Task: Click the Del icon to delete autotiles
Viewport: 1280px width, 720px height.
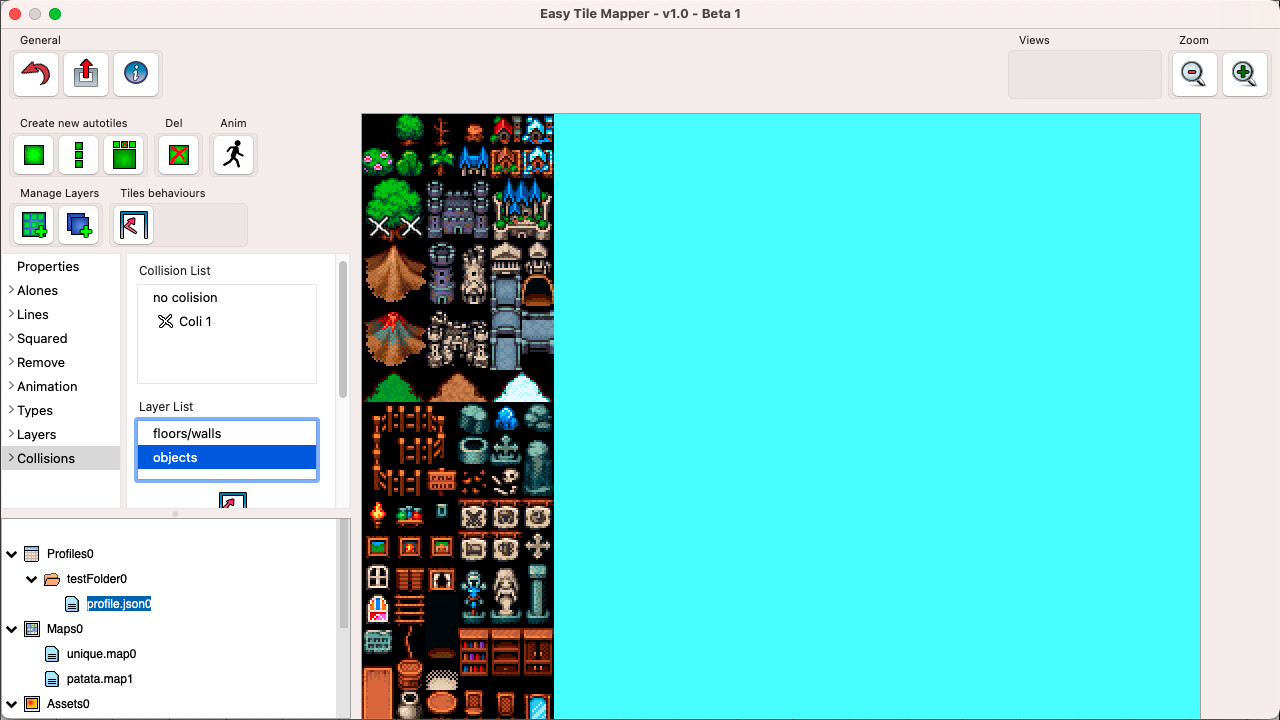Action: click(x=178, y=155)
